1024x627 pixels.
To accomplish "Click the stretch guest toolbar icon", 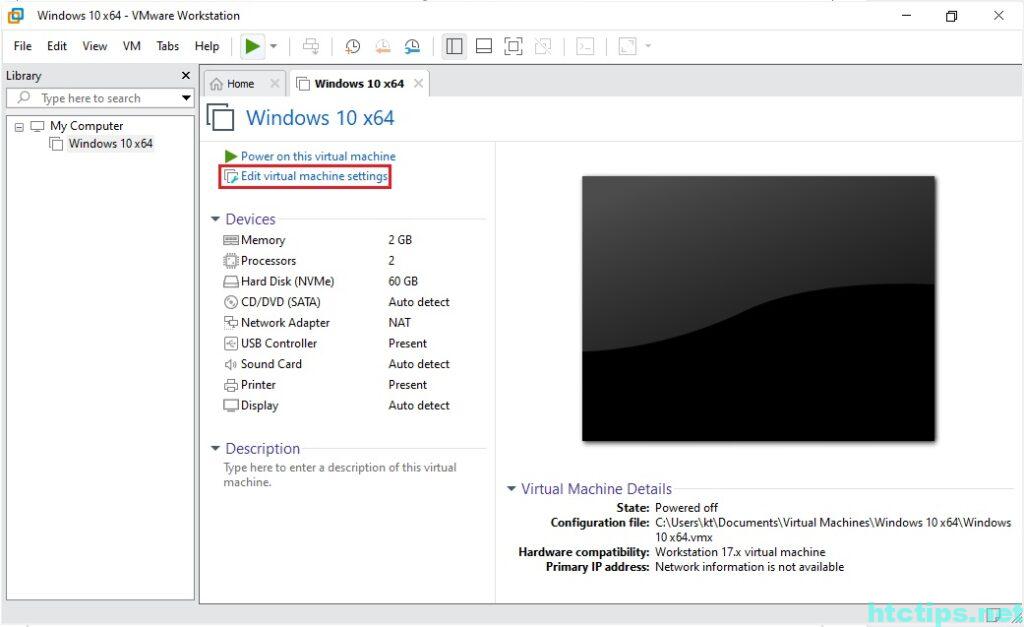I will tap(627, 46).
